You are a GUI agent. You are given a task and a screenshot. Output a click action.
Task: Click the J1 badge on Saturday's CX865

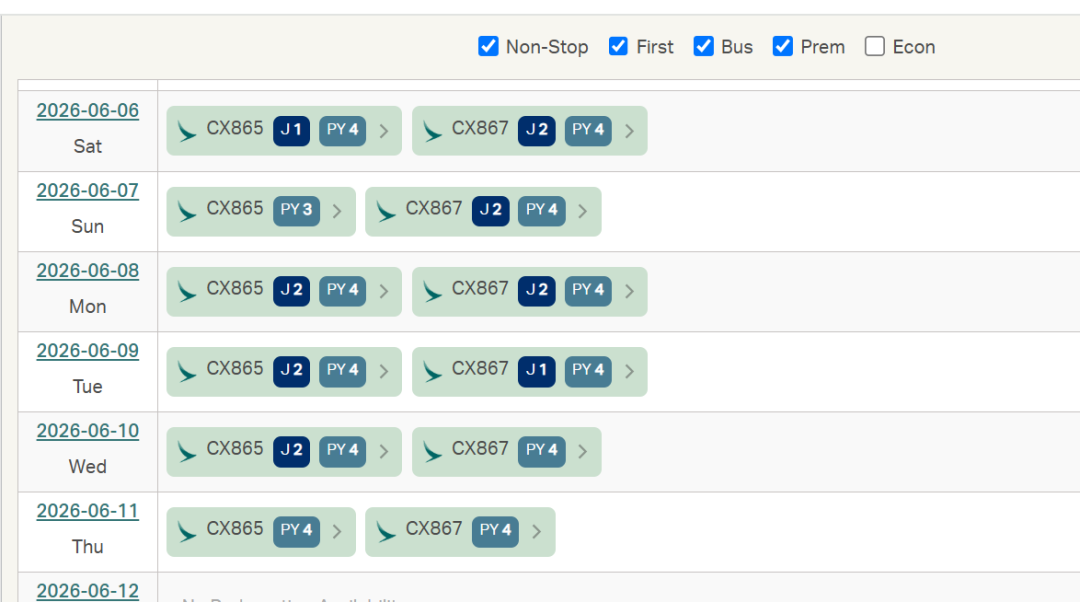coord(291,130)
